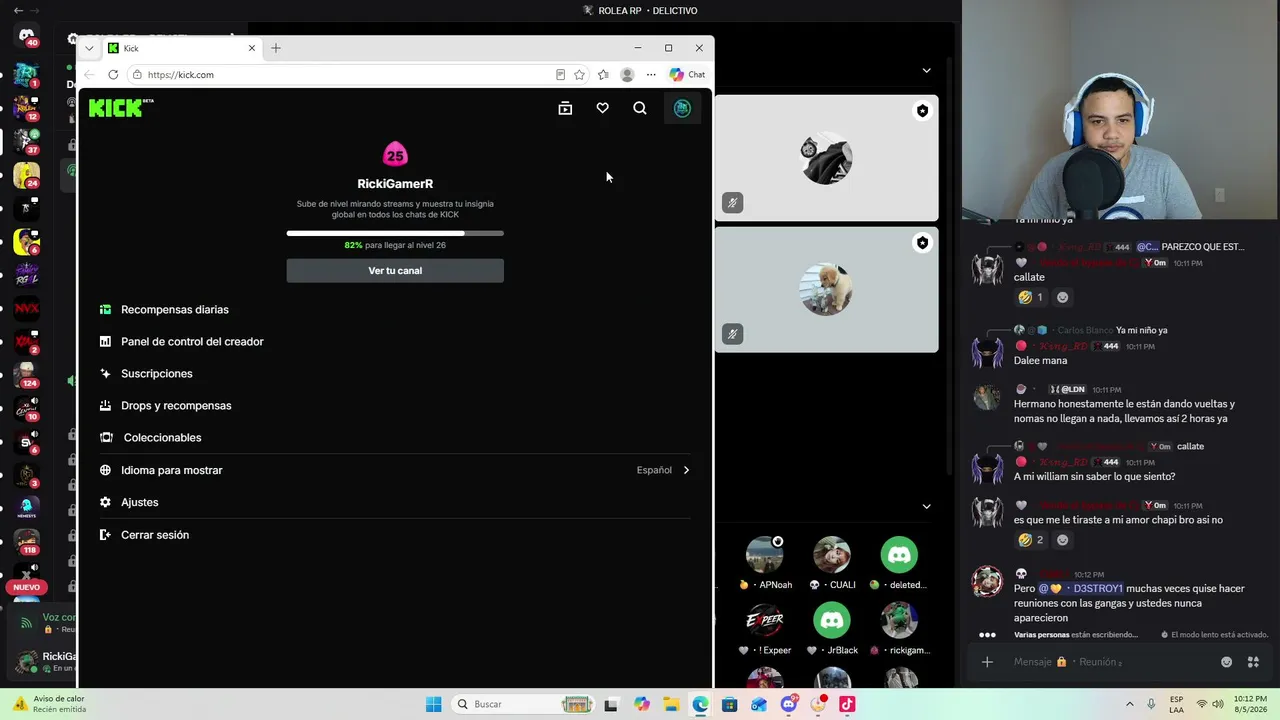Click the taskbar Buscar search box

(523, 704)
